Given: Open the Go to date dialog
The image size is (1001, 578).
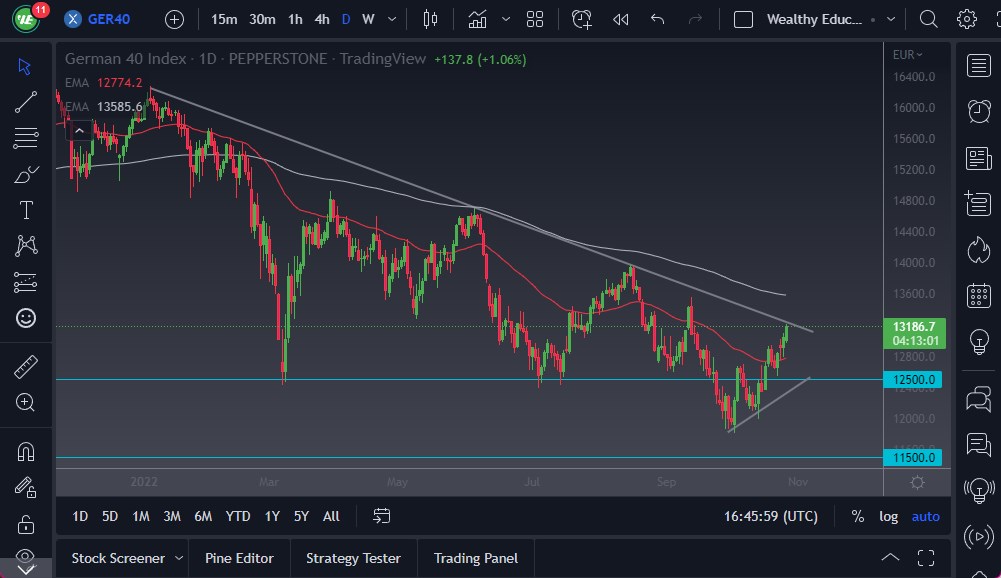Looking at the screenshot, I should pos(381,516).
